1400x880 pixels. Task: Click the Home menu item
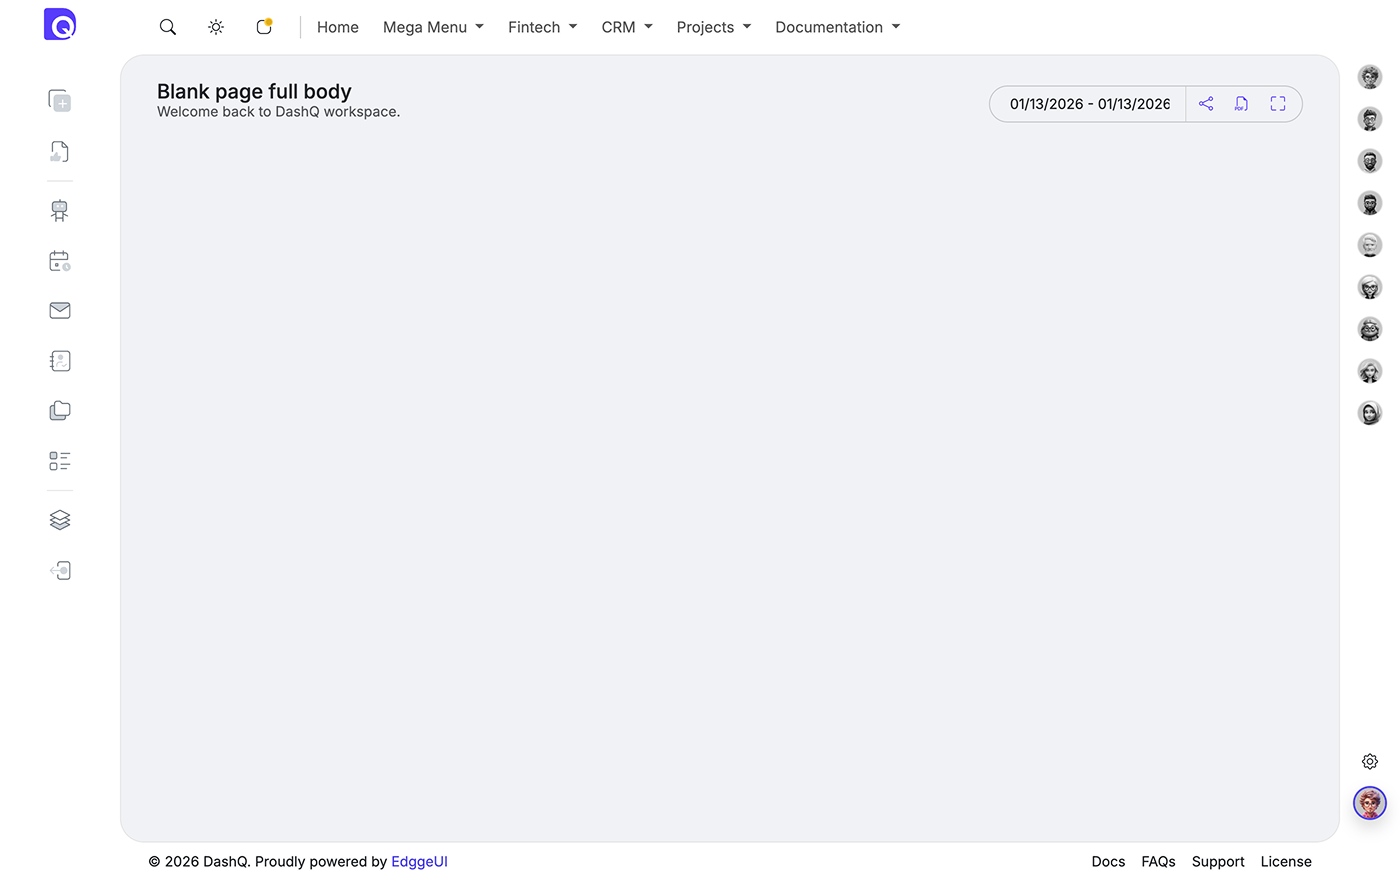click(338, 27)
